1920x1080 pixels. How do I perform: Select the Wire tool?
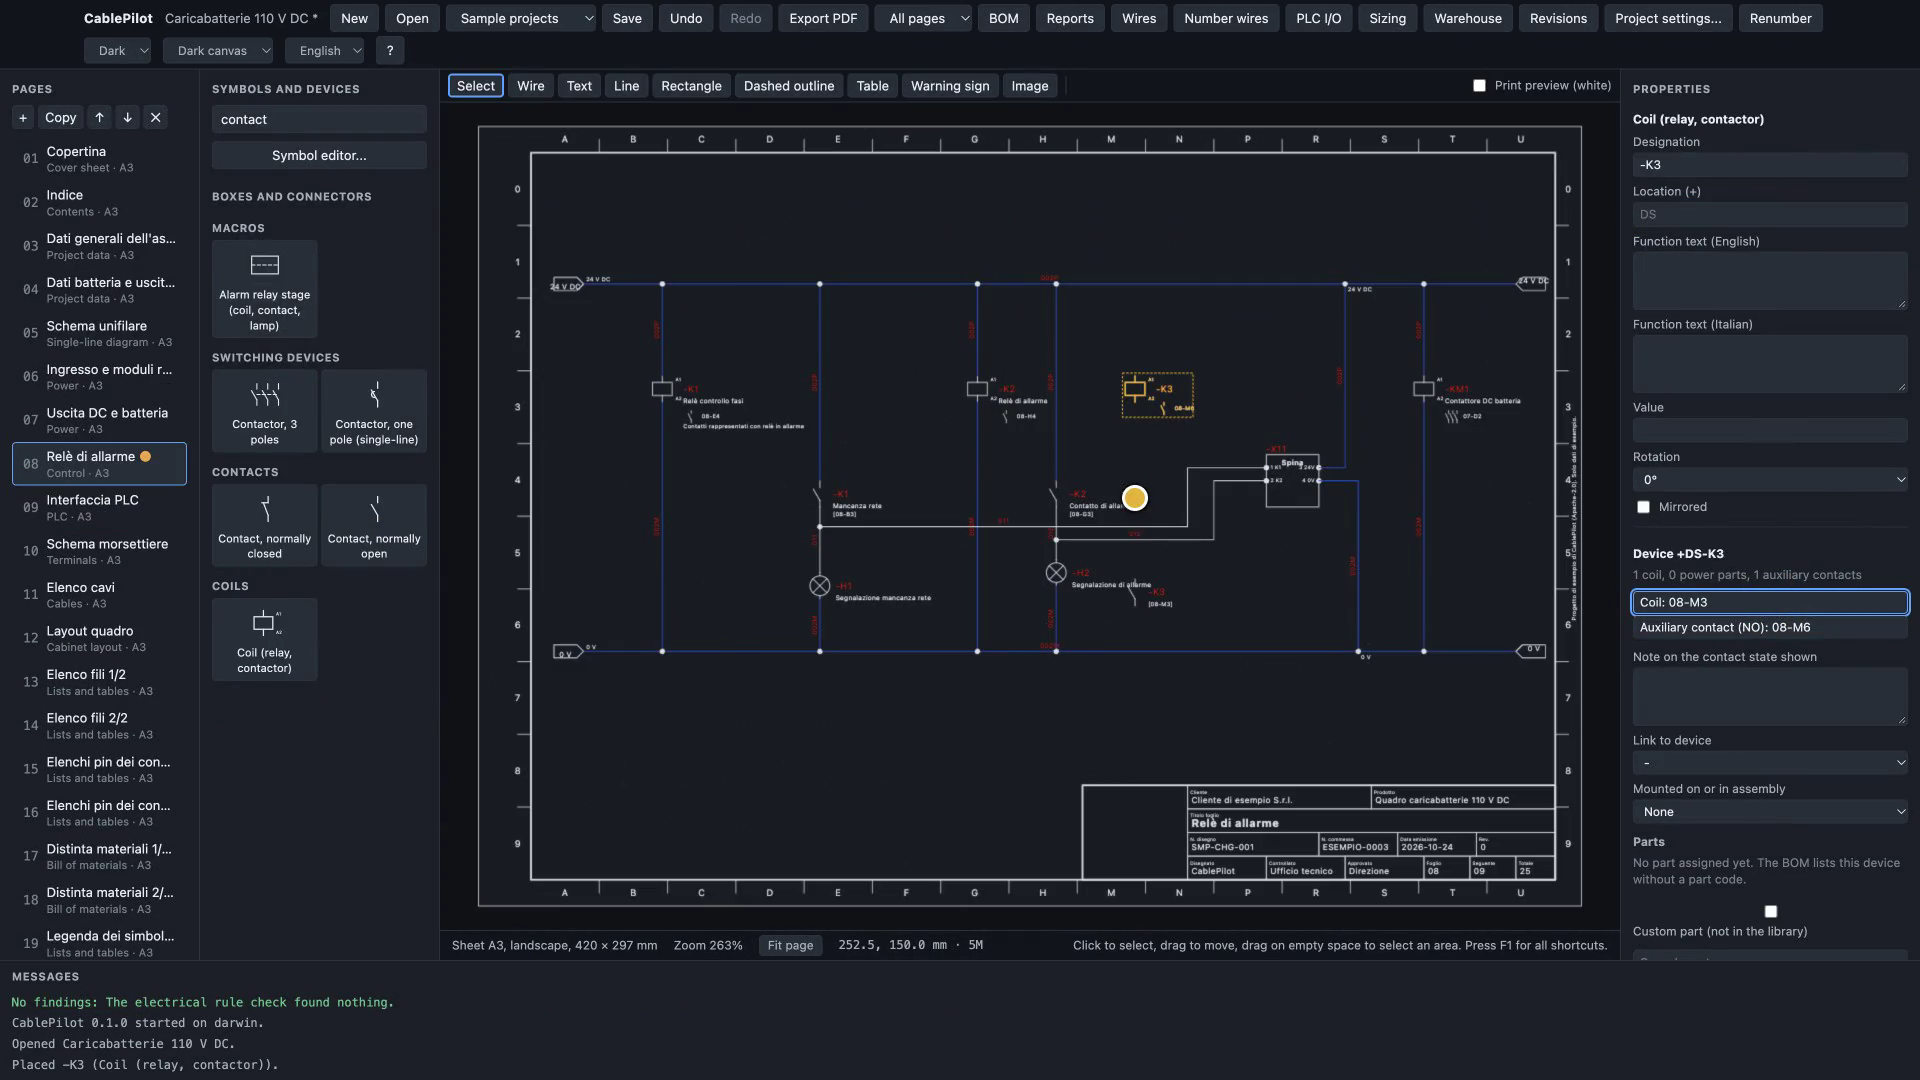click(531, 86)
